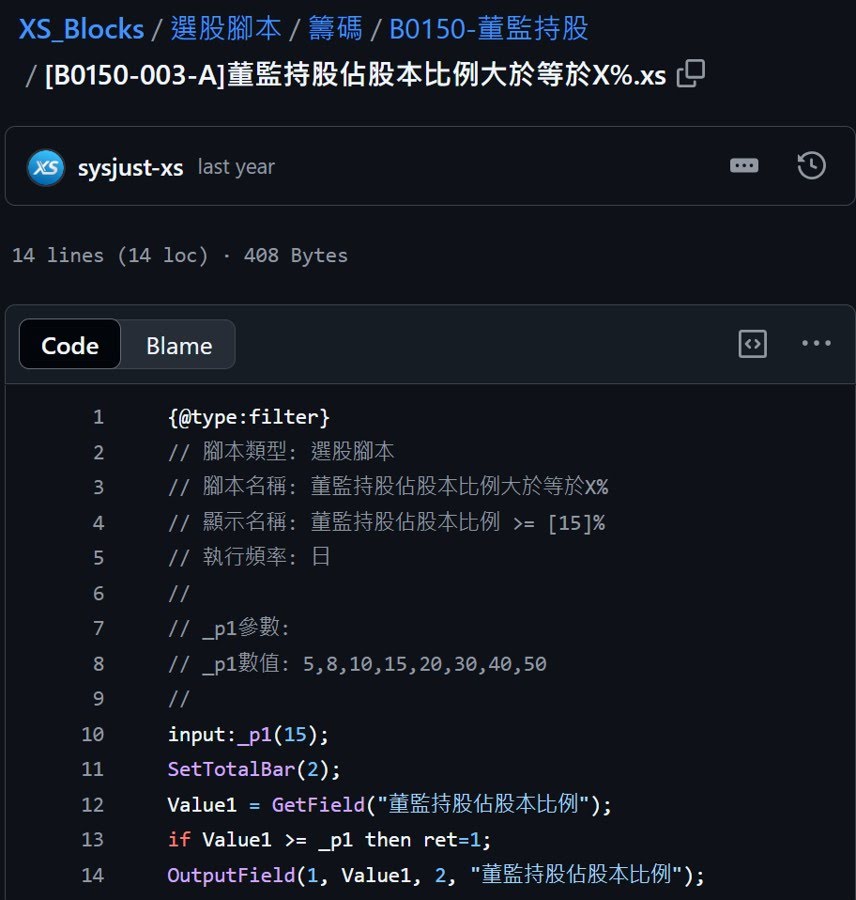
Task: Click the SetTotalBar code line
Action: point(254,769)
